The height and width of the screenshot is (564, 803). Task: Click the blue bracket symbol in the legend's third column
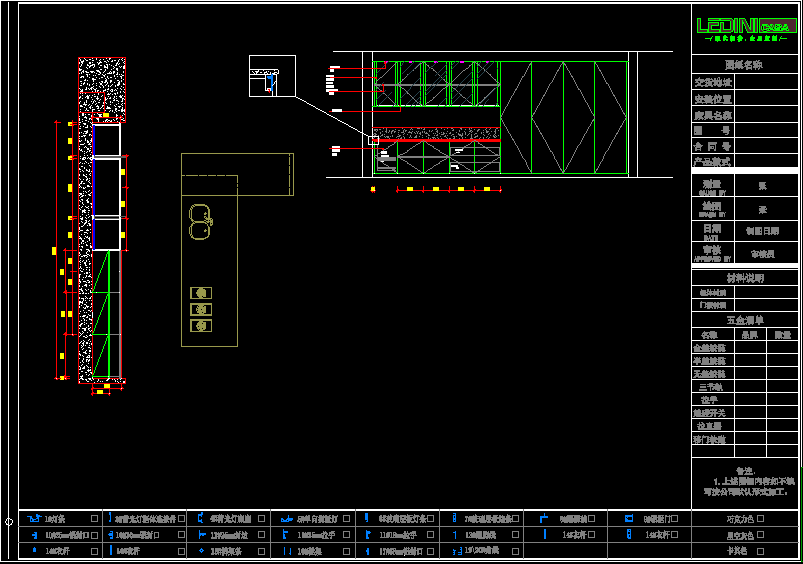201,519
